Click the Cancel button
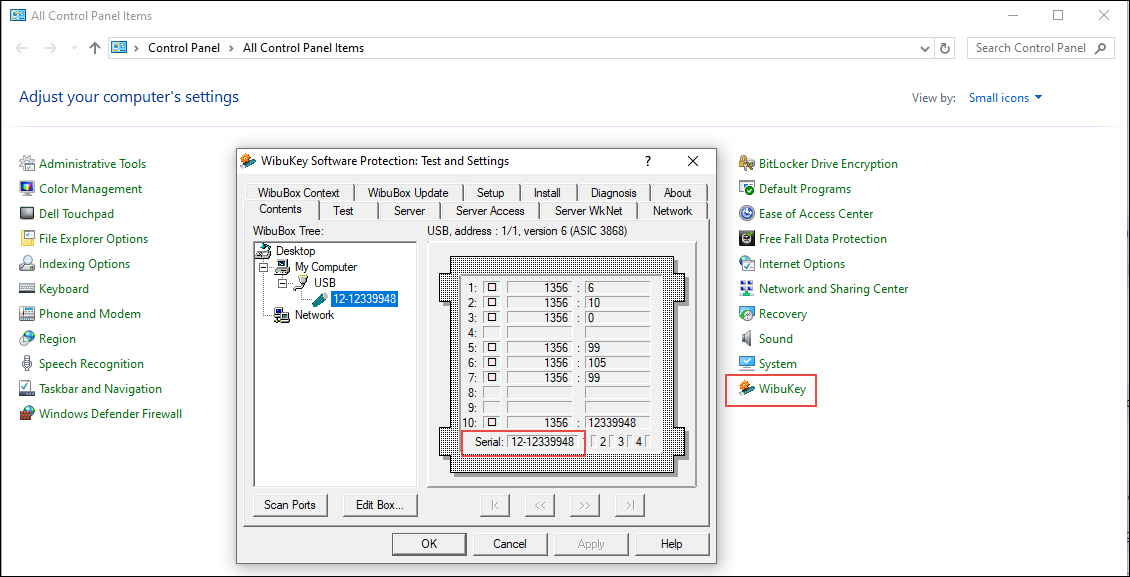This screenshot has height=577, width=1130. click(x=510, y=544)
